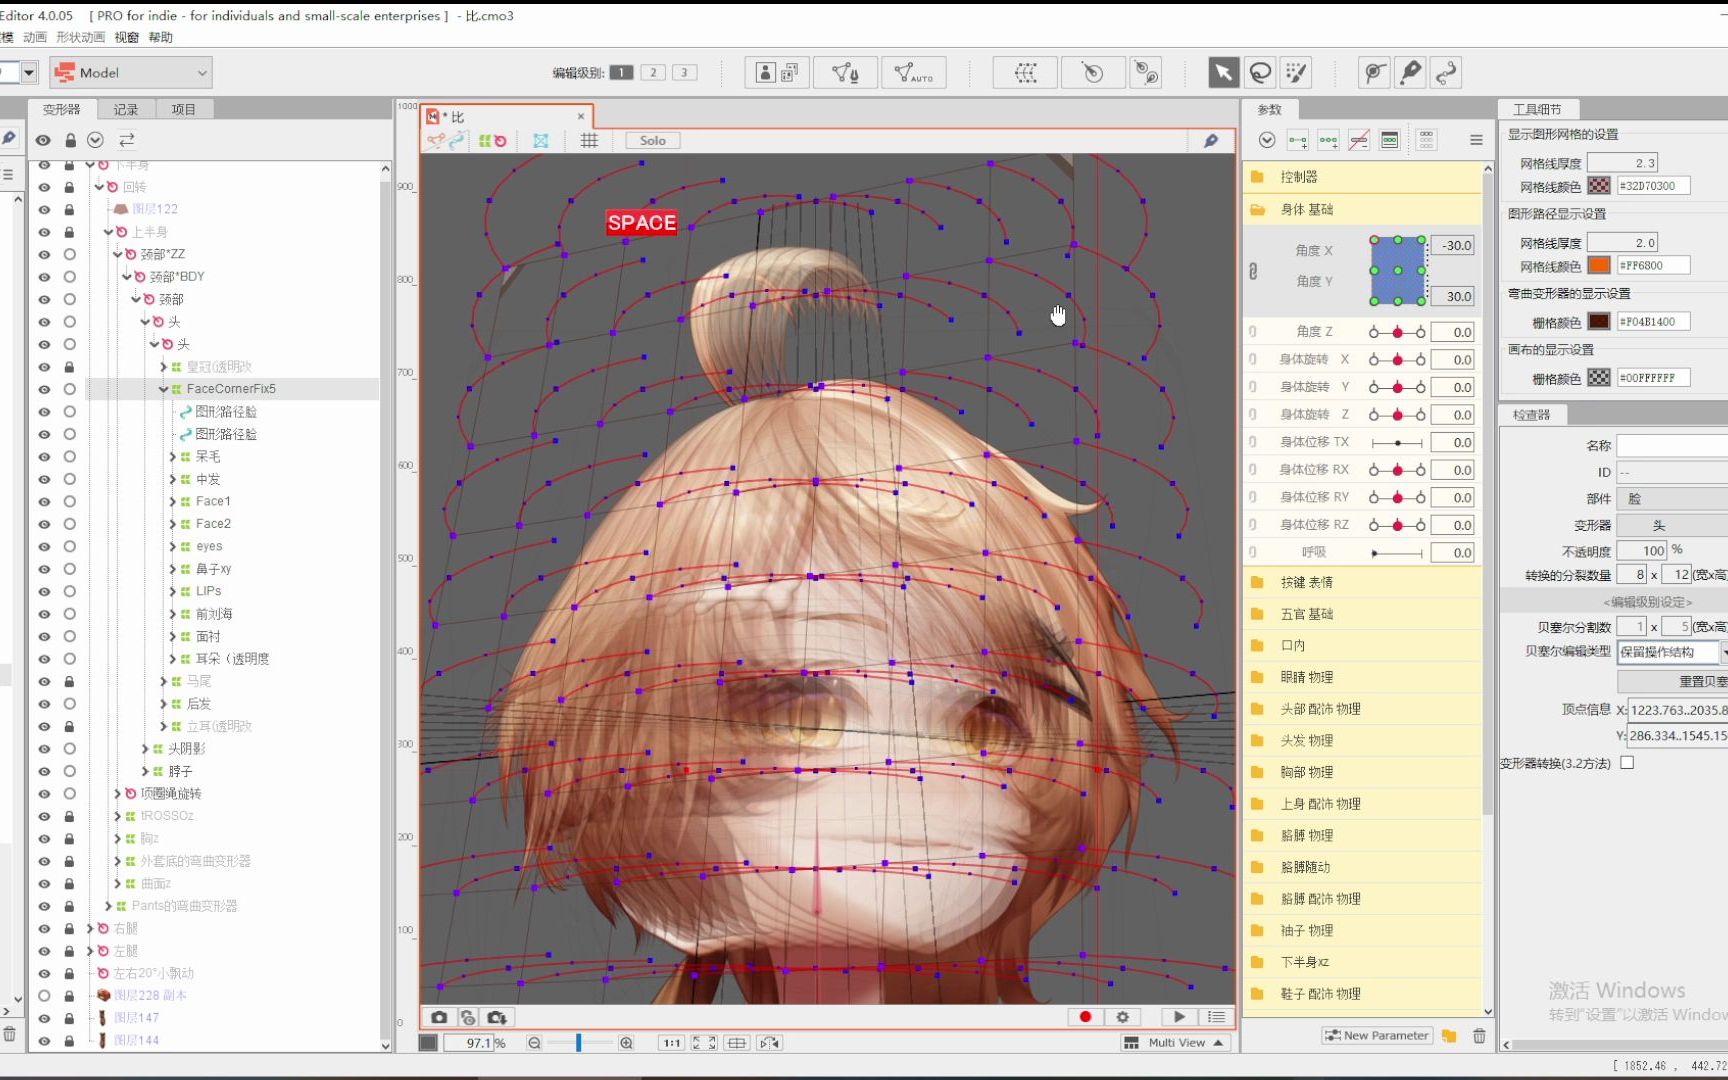Toggle visibility of FaceCornerFix5

click(x=44, y=389)
